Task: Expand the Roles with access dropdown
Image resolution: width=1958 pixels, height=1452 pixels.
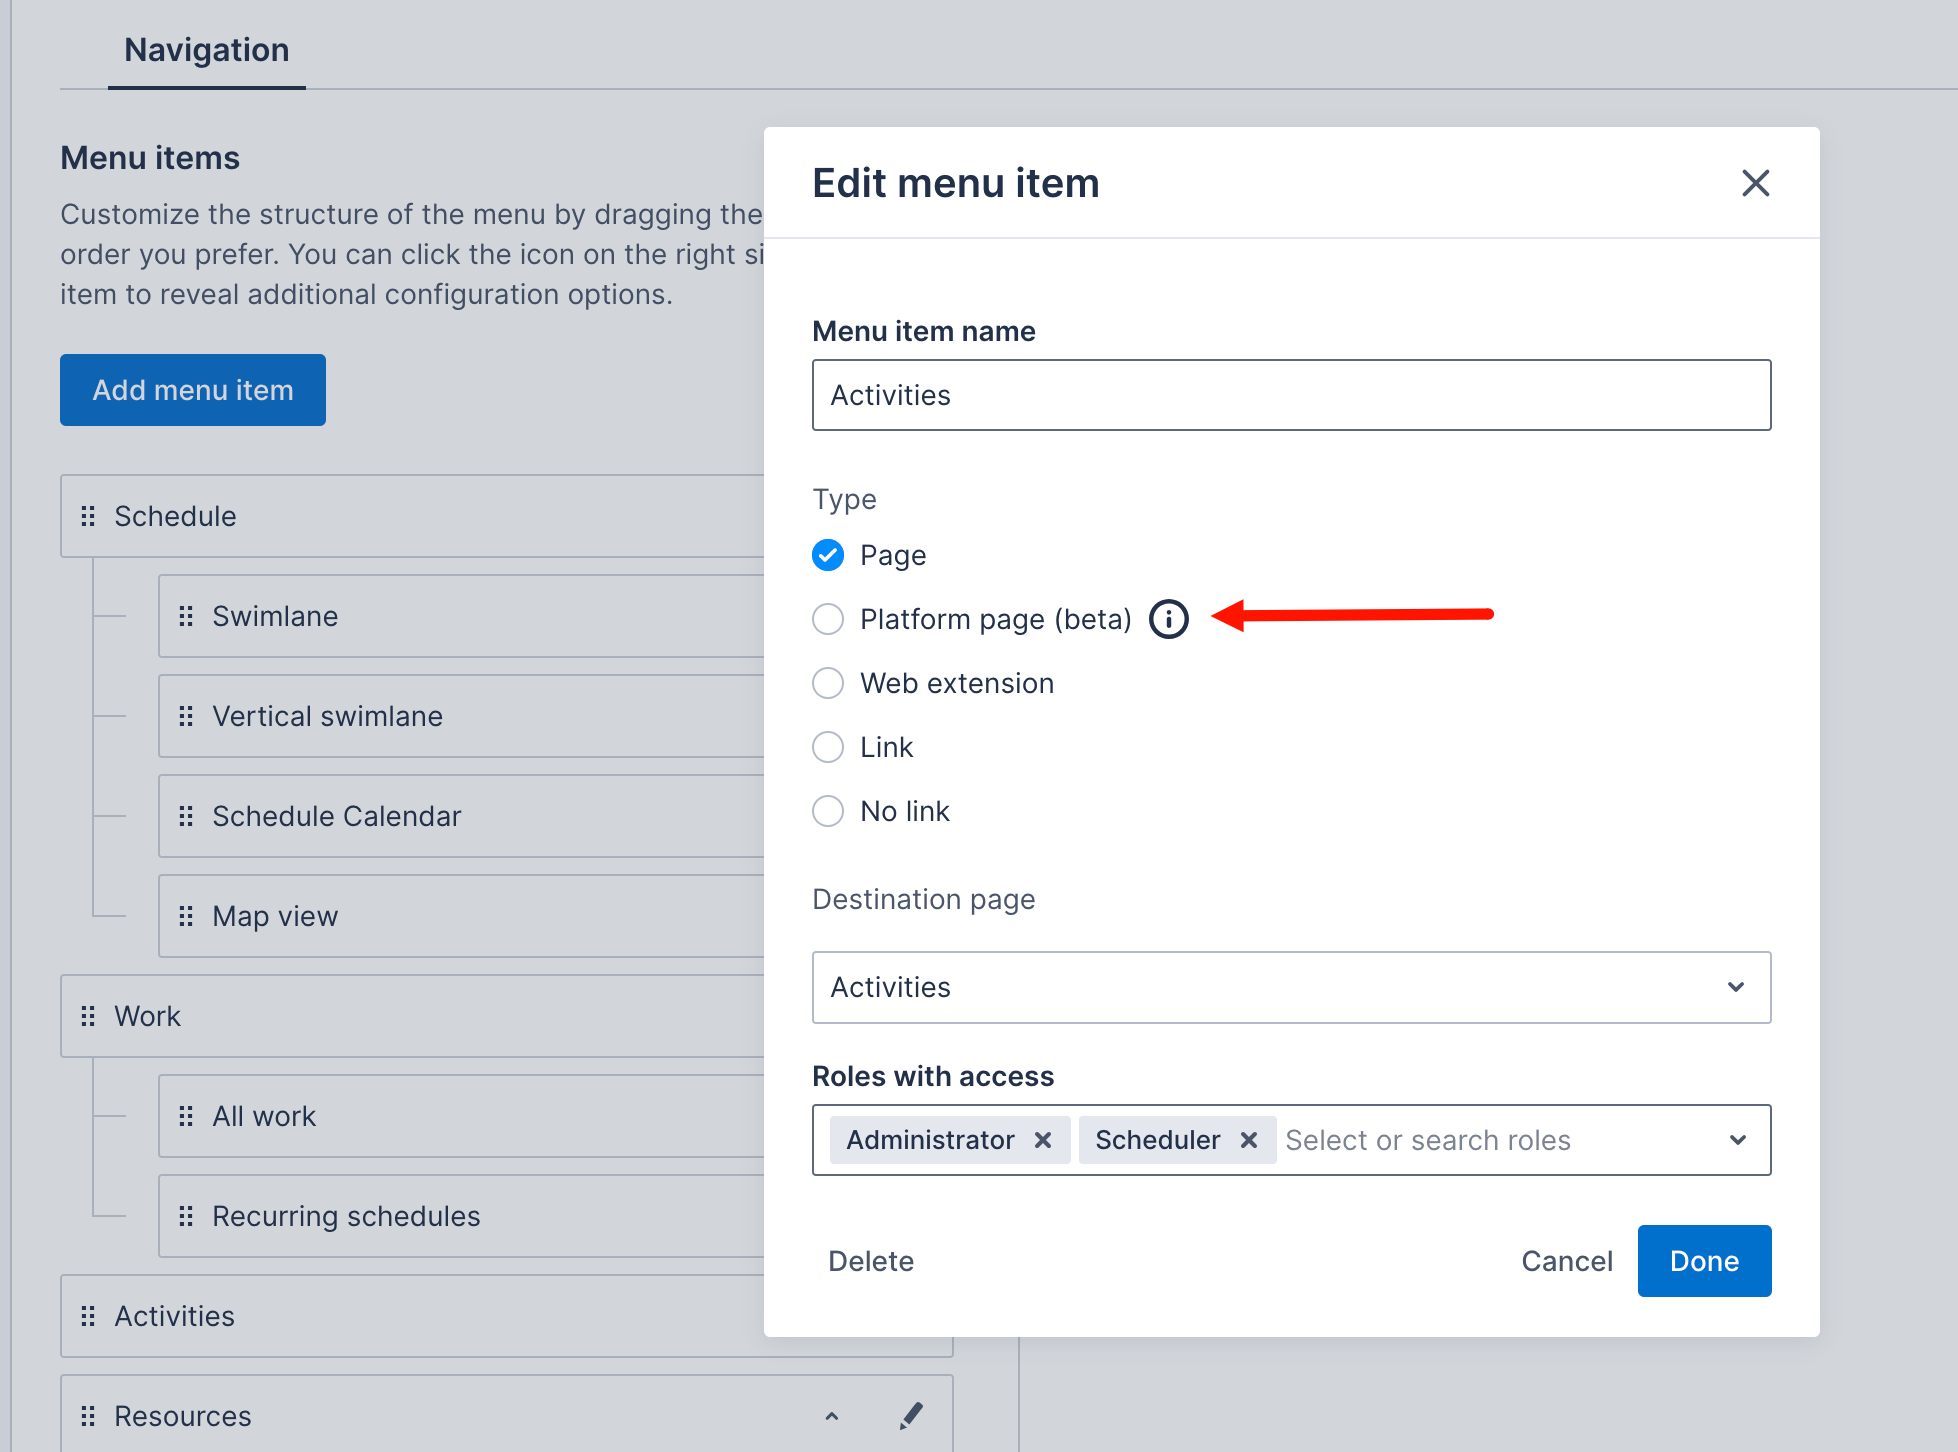Action: click(x=1739, y=1140)
